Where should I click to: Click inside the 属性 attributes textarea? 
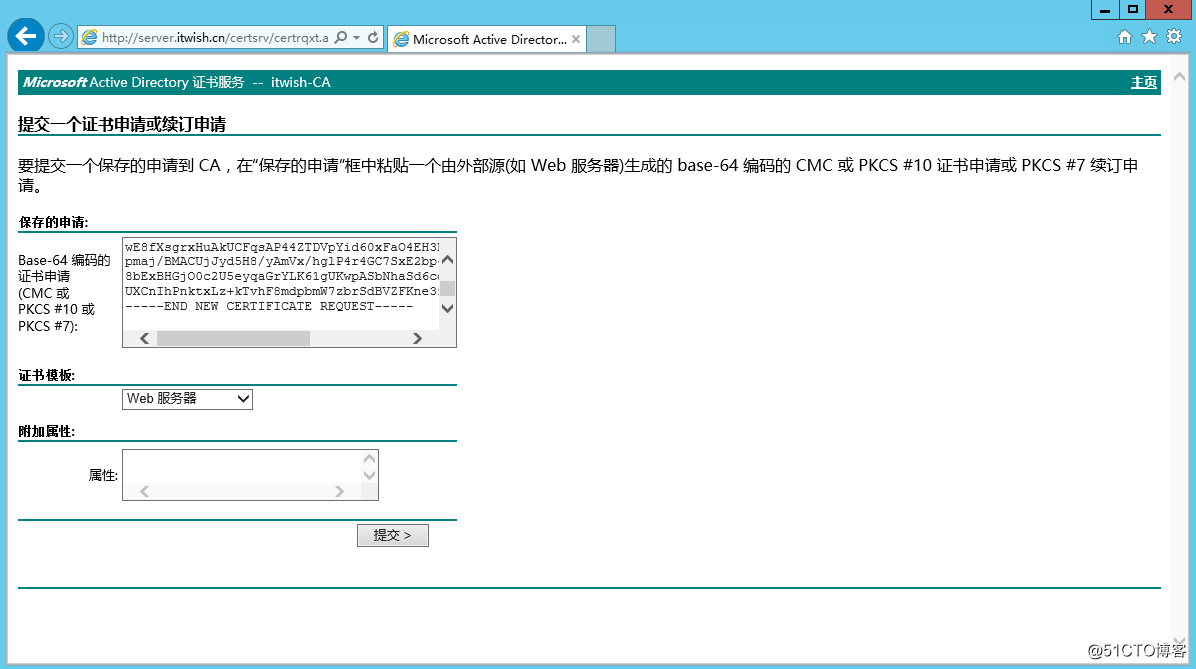(x=244, y=467)
